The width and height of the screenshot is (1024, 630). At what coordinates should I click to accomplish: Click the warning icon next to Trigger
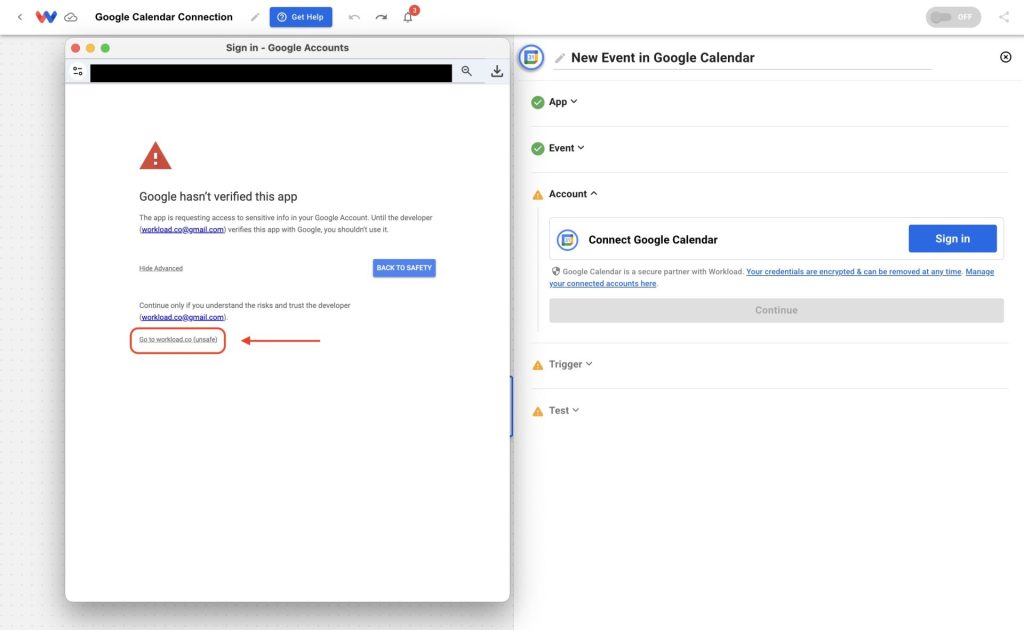point(537,365)
